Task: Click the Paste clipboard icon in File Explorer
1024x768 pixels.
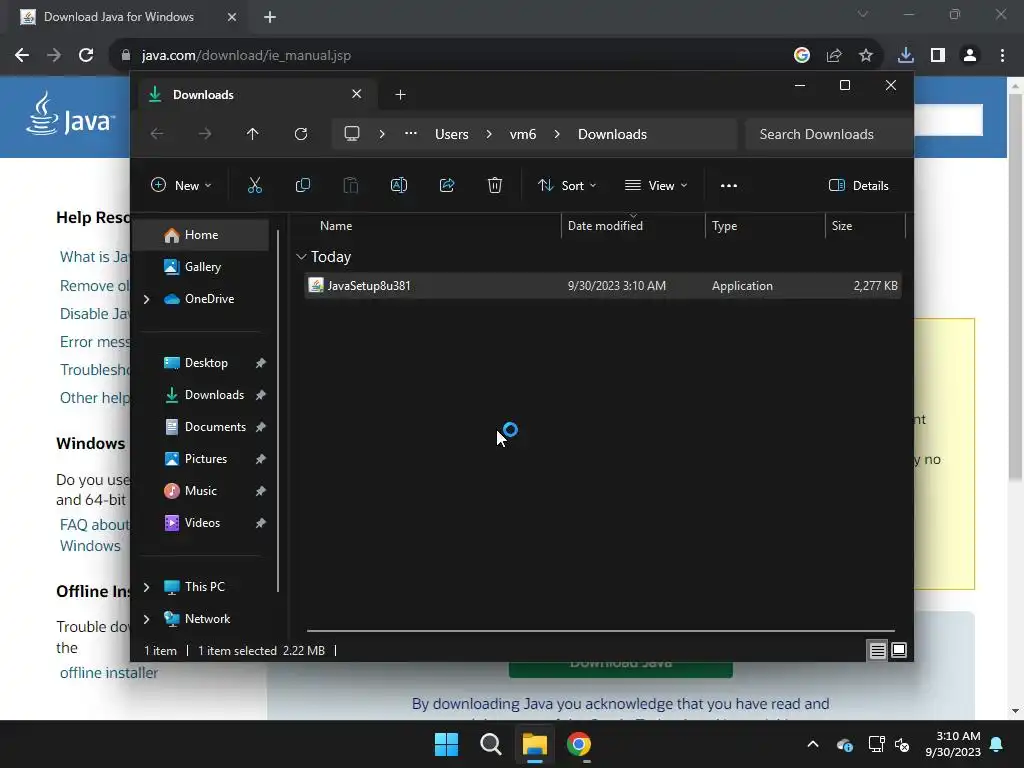Action: [x=351, y=185]
